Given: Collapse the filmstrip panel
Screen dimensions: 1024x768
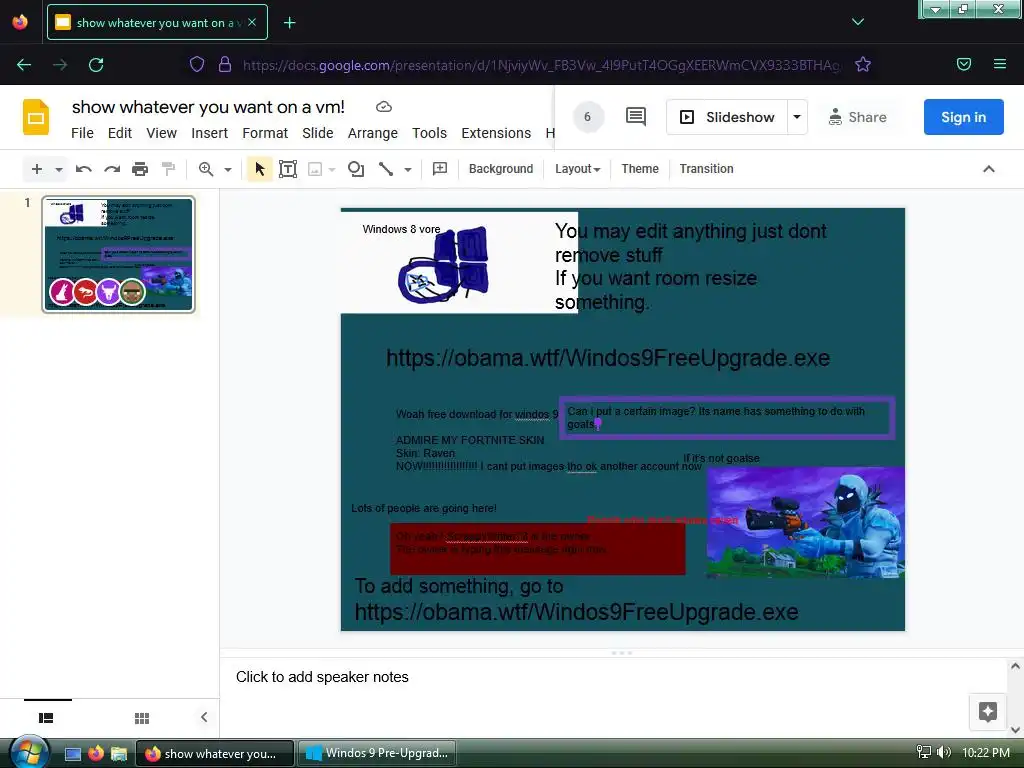Looking at the screenshot, I should pyautogui.click(x=204, y=717).
